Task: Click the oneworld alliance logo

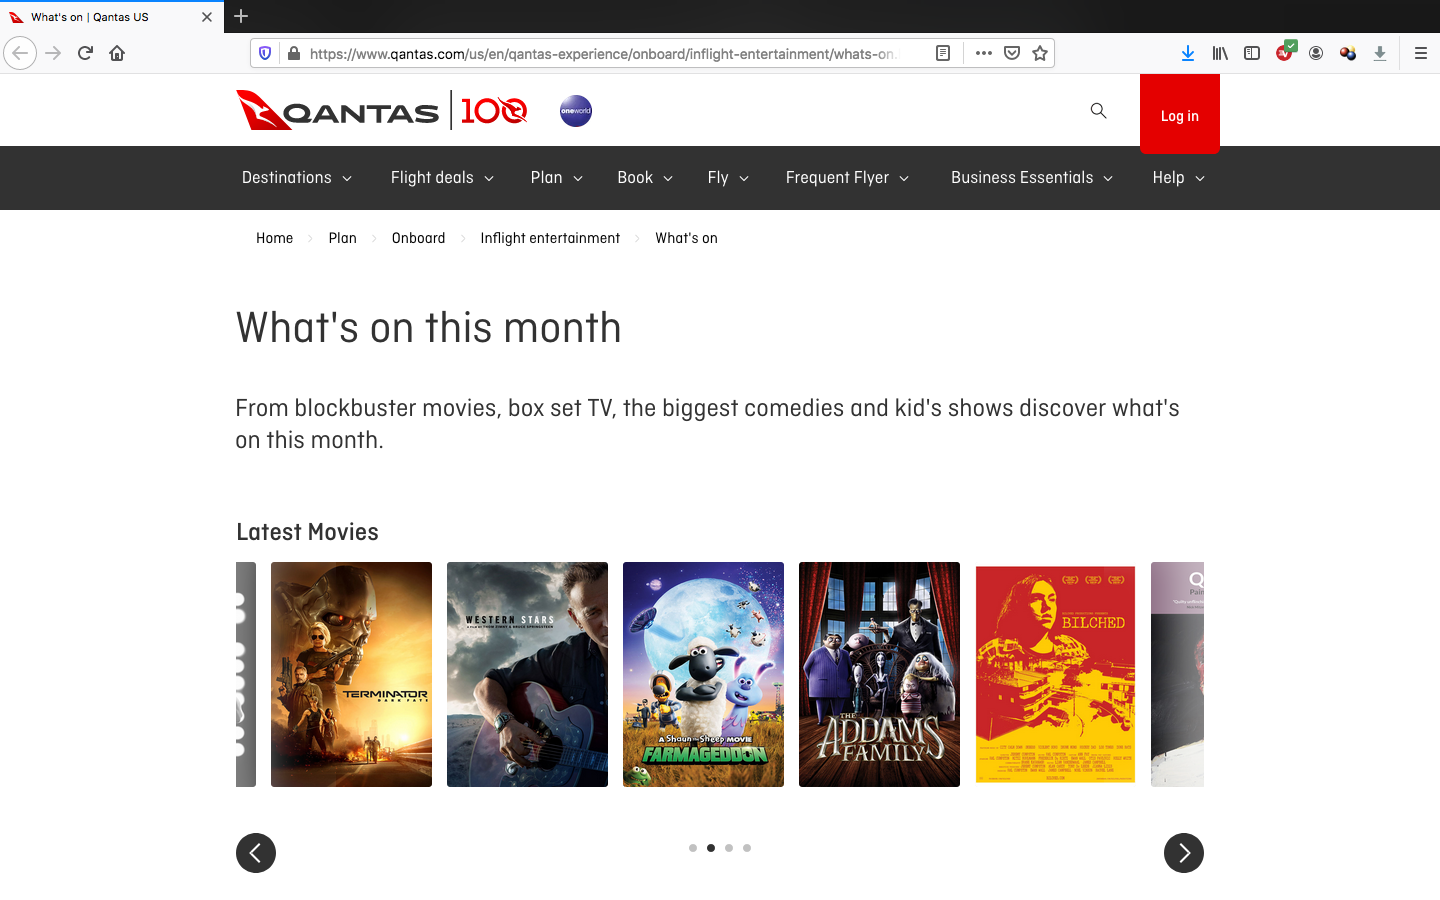Action: (x=576, y=110)
